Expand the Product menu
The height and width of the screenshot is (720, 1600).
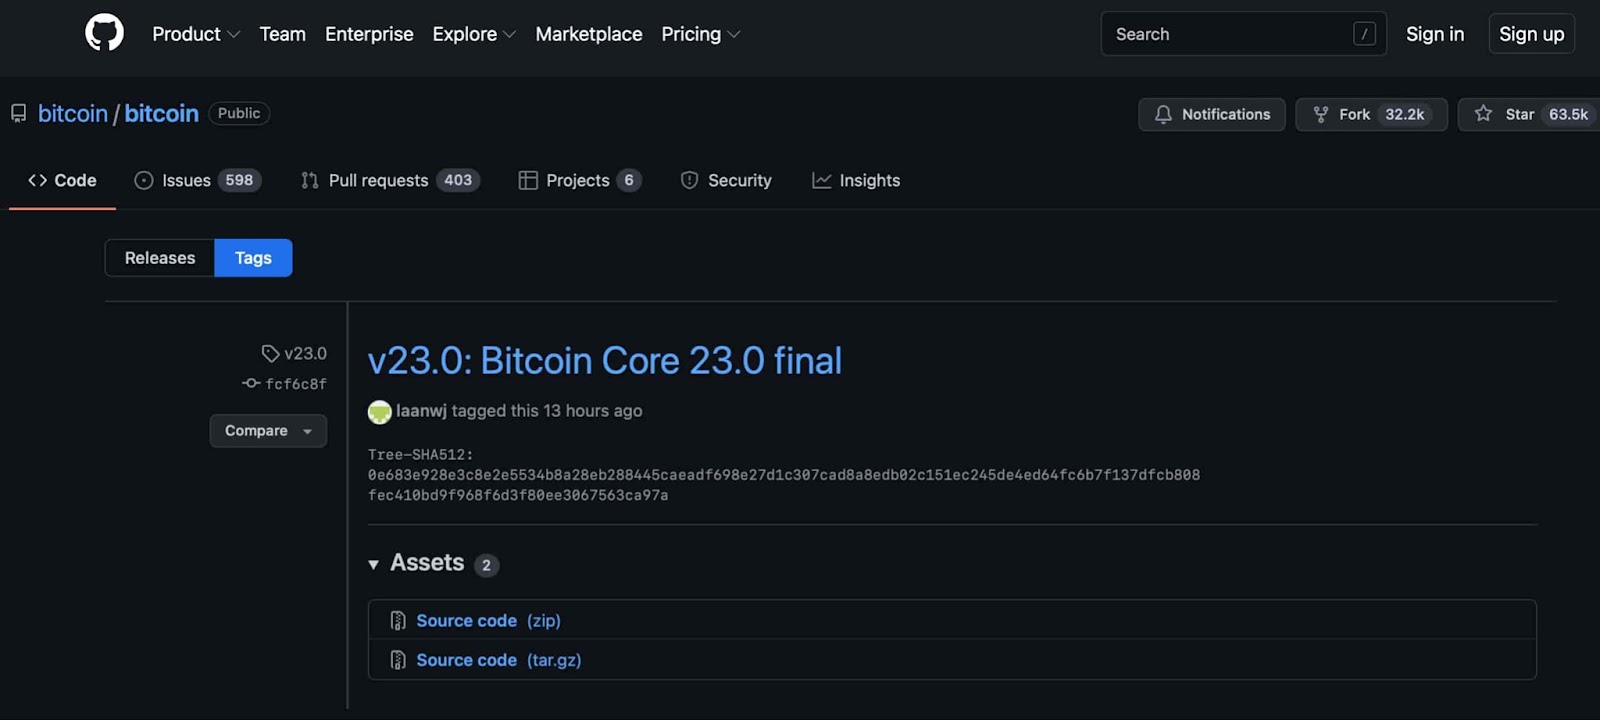pos(196,34)
